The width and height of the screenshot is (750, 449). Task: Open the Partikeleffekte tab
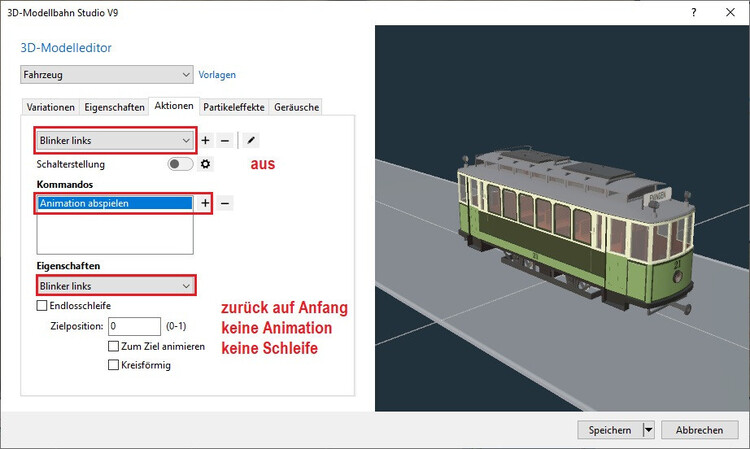(x=233, y=107)
